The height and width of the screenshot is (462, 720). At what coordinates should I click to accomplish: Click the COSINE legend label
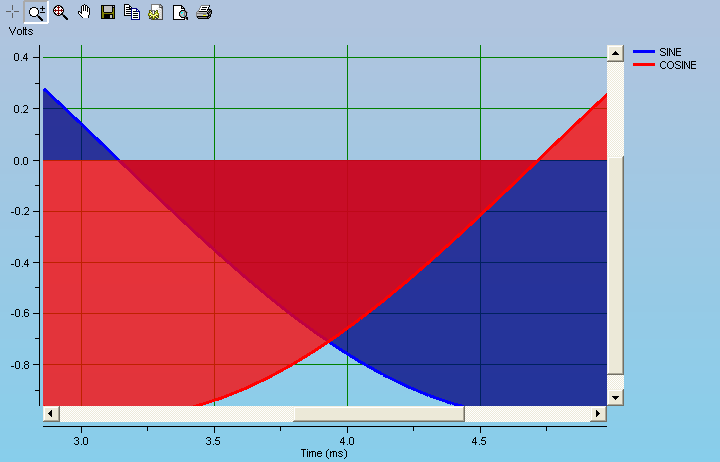pyautogui.click(x=677, y=65)
